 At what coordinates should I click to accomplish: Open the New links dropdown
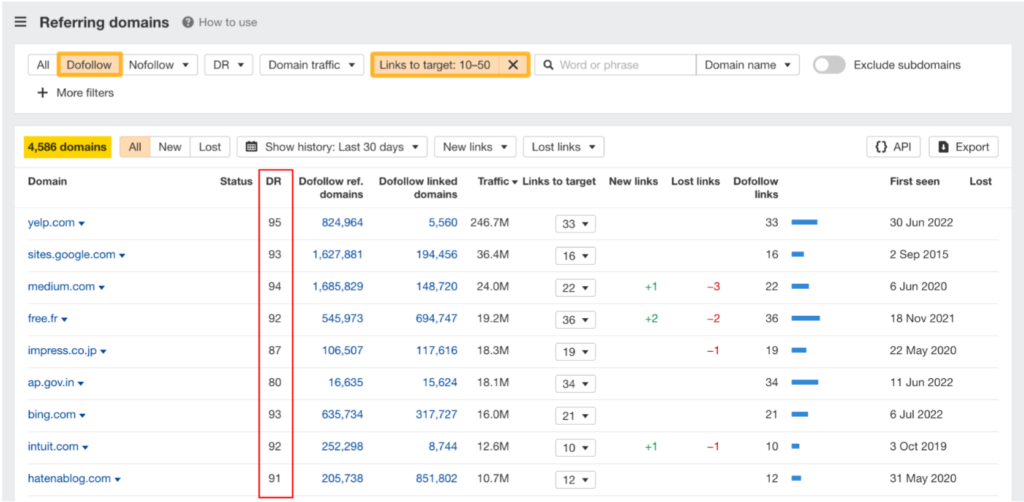pyautogui.click(x=475, y=147)
